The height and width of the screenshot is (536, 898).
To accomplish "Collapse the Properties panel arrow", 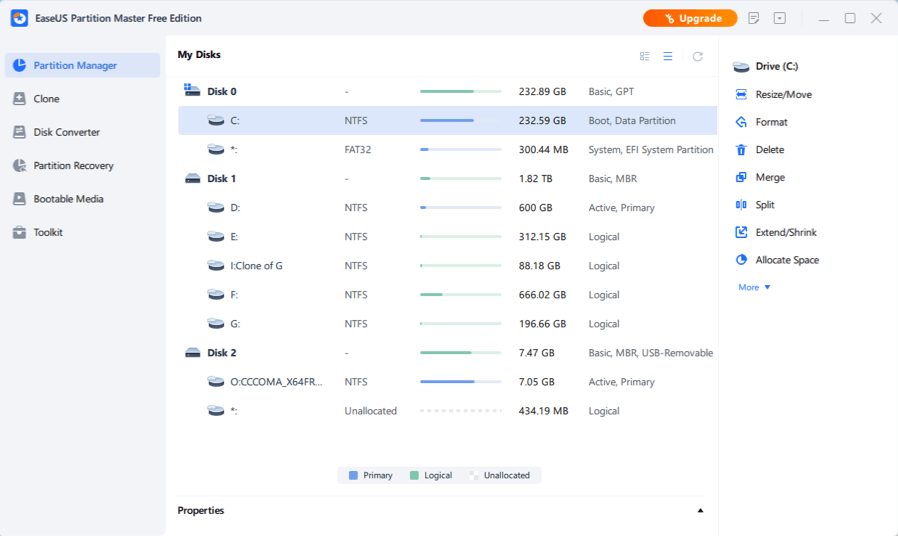I will (x=700, y=511).
